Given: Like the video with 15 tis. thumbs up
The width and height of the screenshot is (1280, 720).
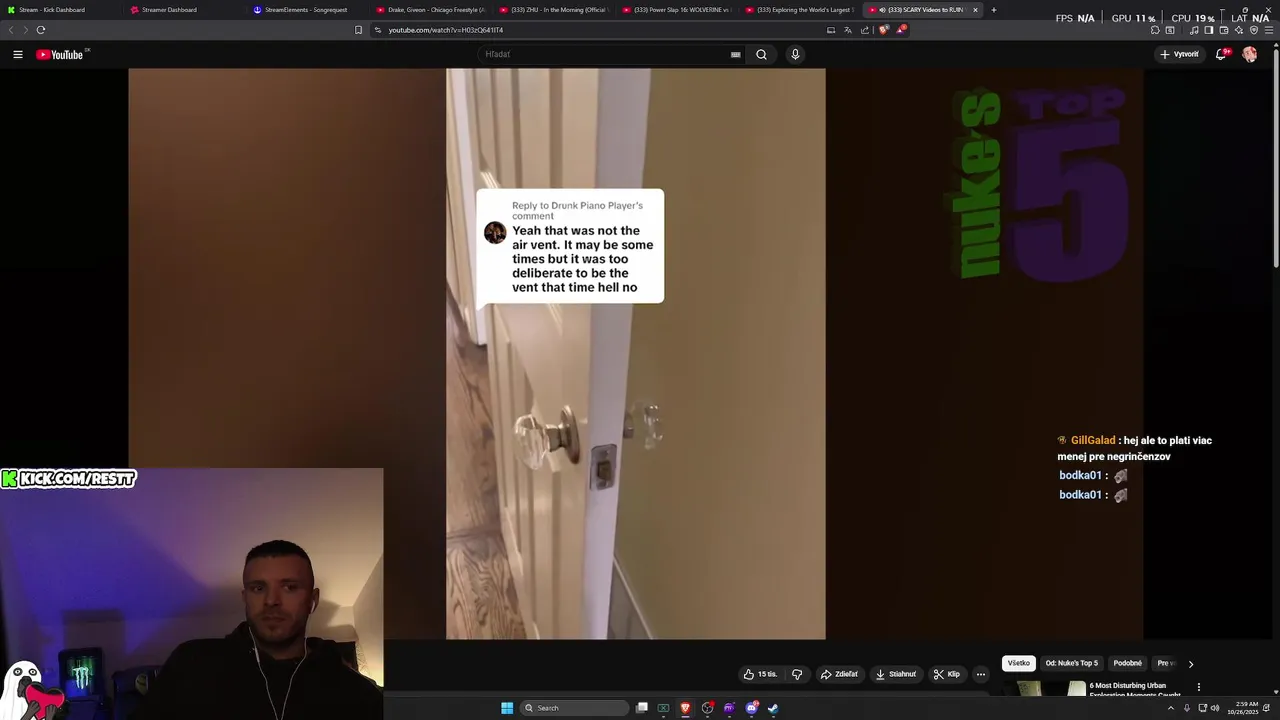Looking at the screenshot, I should [x=760, y=674].
